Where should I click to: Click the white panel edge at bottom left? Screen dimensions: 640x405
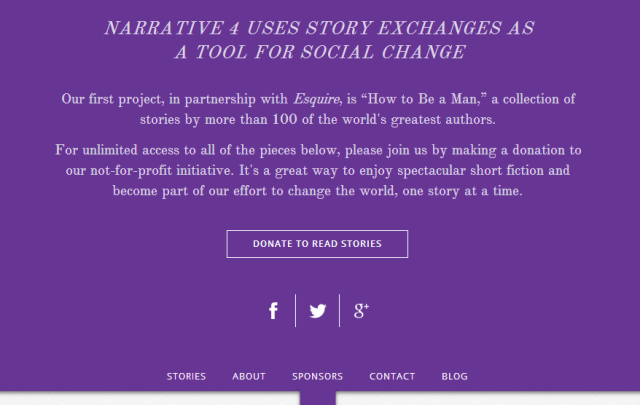(150, 399)
